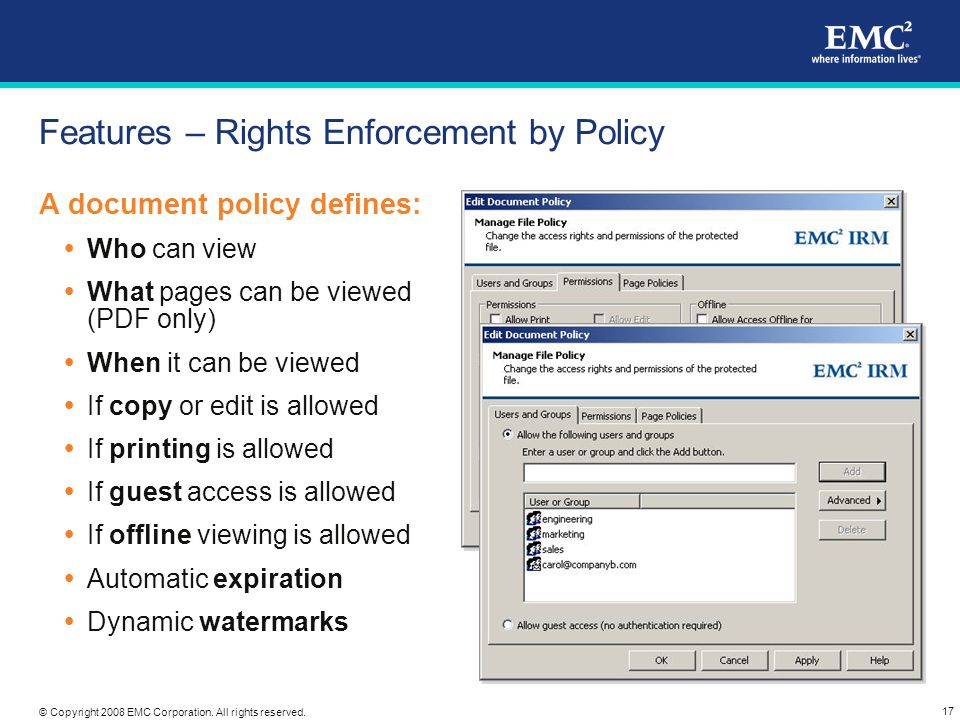960x720 pixels.
Task: Select the 'engineering' list entry
Action: click(x=560, y=519)
